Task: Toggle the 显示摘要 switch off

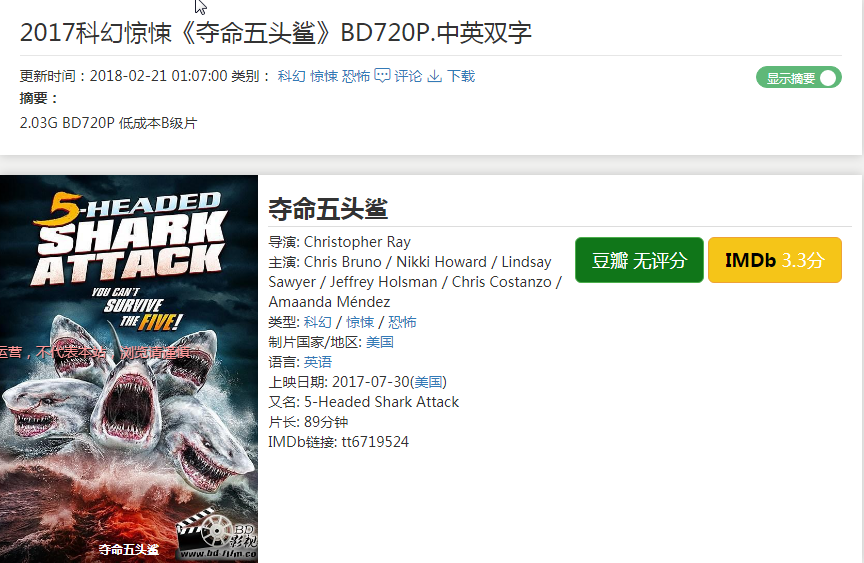Action: (798, 78)
